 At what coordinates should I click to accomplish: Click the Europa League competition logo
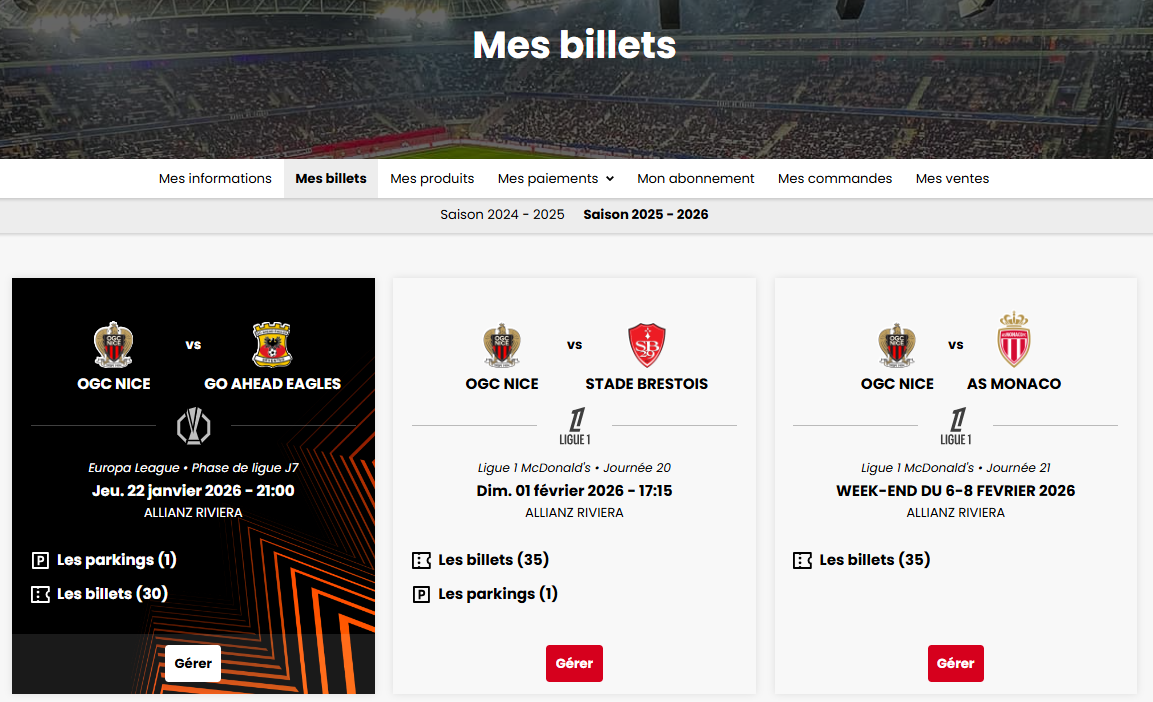[x=193, y=426]
